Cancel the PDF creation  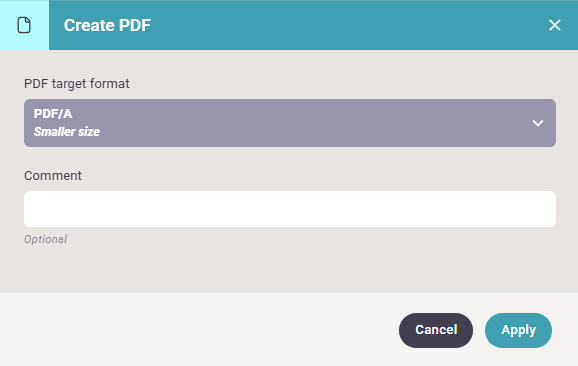click(436, 330)
